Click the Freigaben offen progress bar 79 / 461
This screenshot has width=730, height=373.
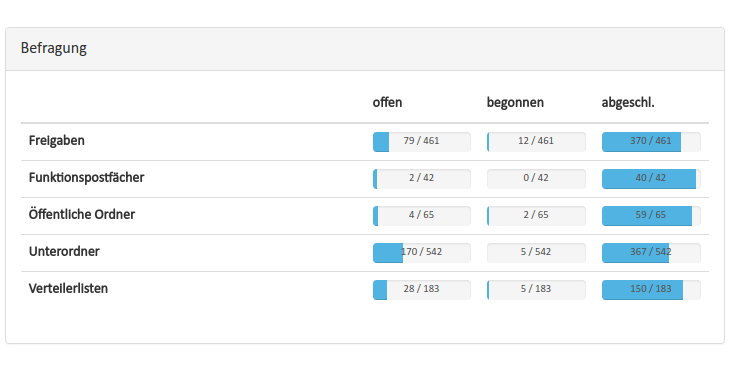point(422,142)
